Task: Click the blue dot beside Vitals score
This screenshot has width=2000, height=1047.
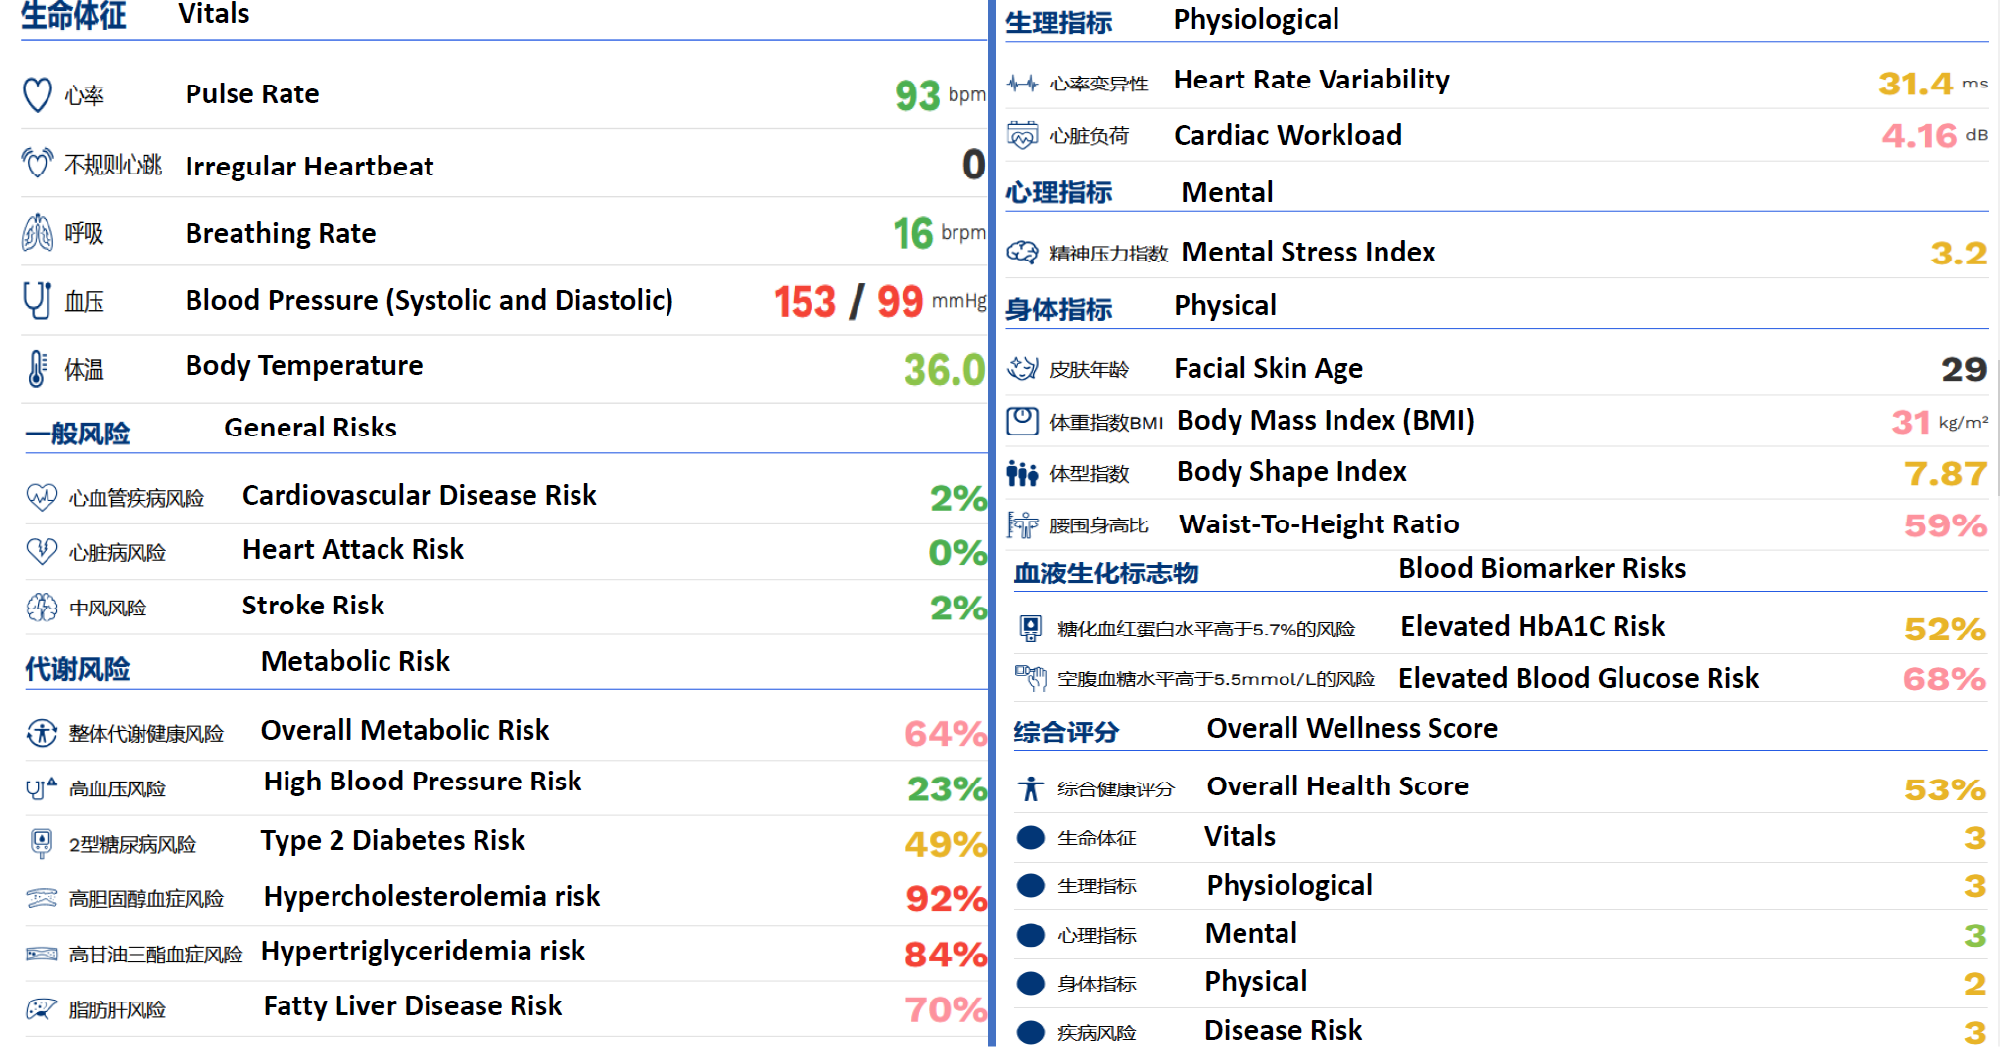Action: [1030, 838]
